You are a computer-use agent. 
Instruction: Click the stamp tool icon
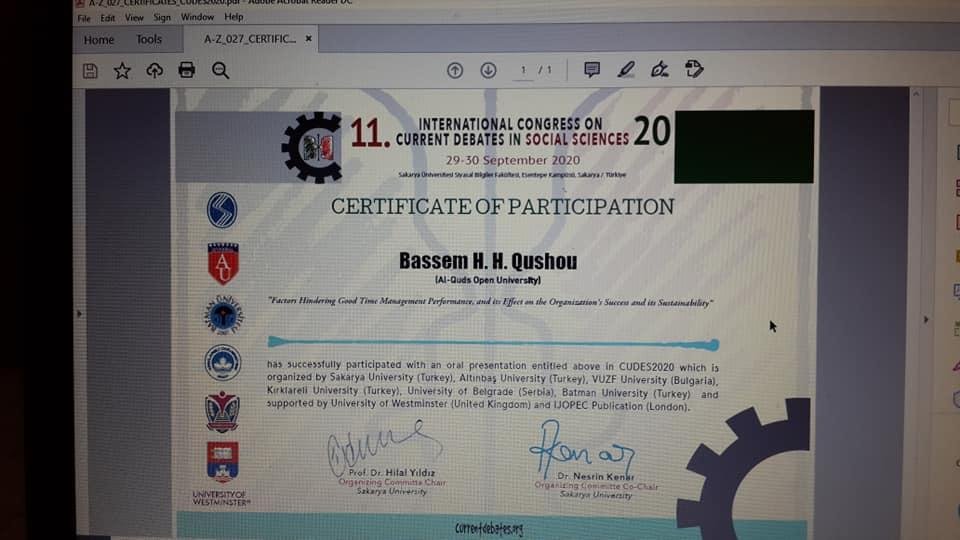coord(694,69)
